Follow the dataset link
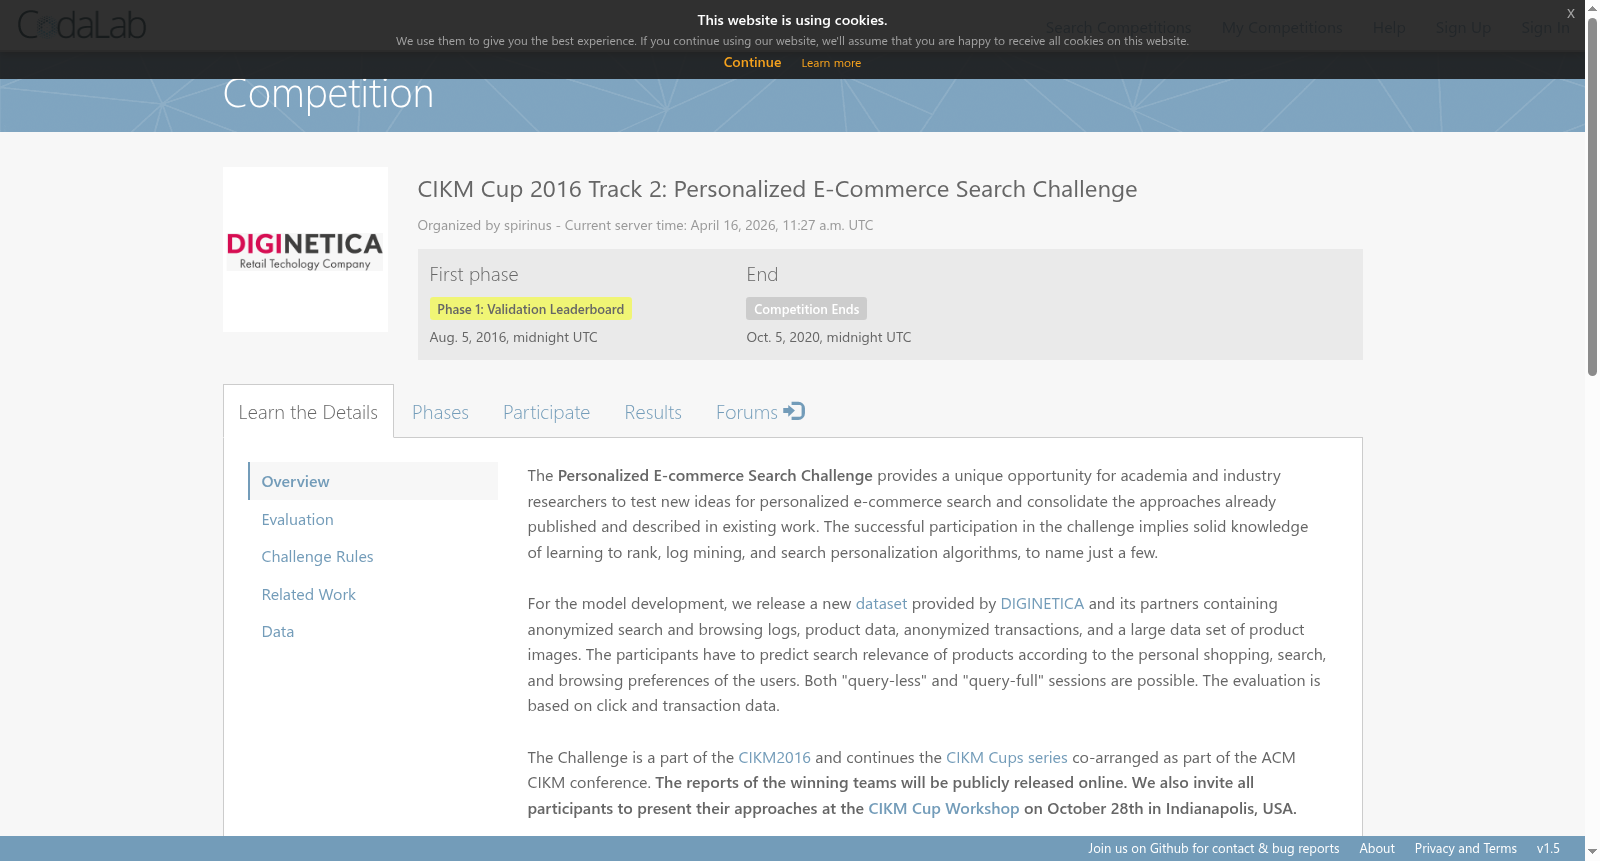This screenshot has height=861, width=1600. coord(881,603)
